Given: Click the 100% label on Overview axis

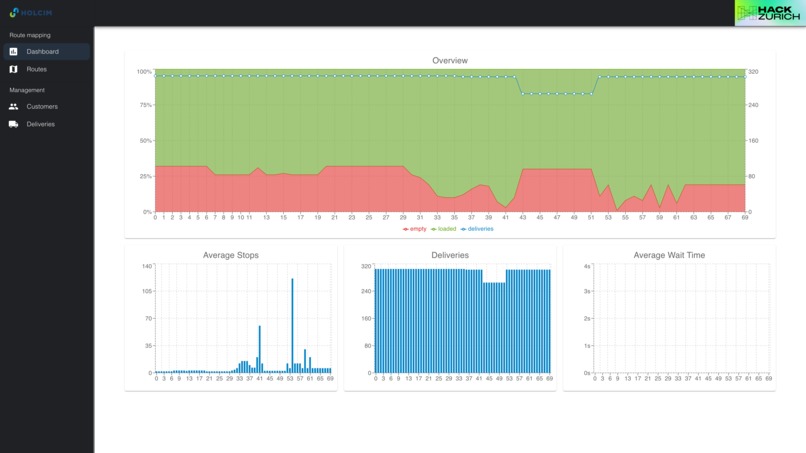Looking at the screenshot, I should 144,71.
